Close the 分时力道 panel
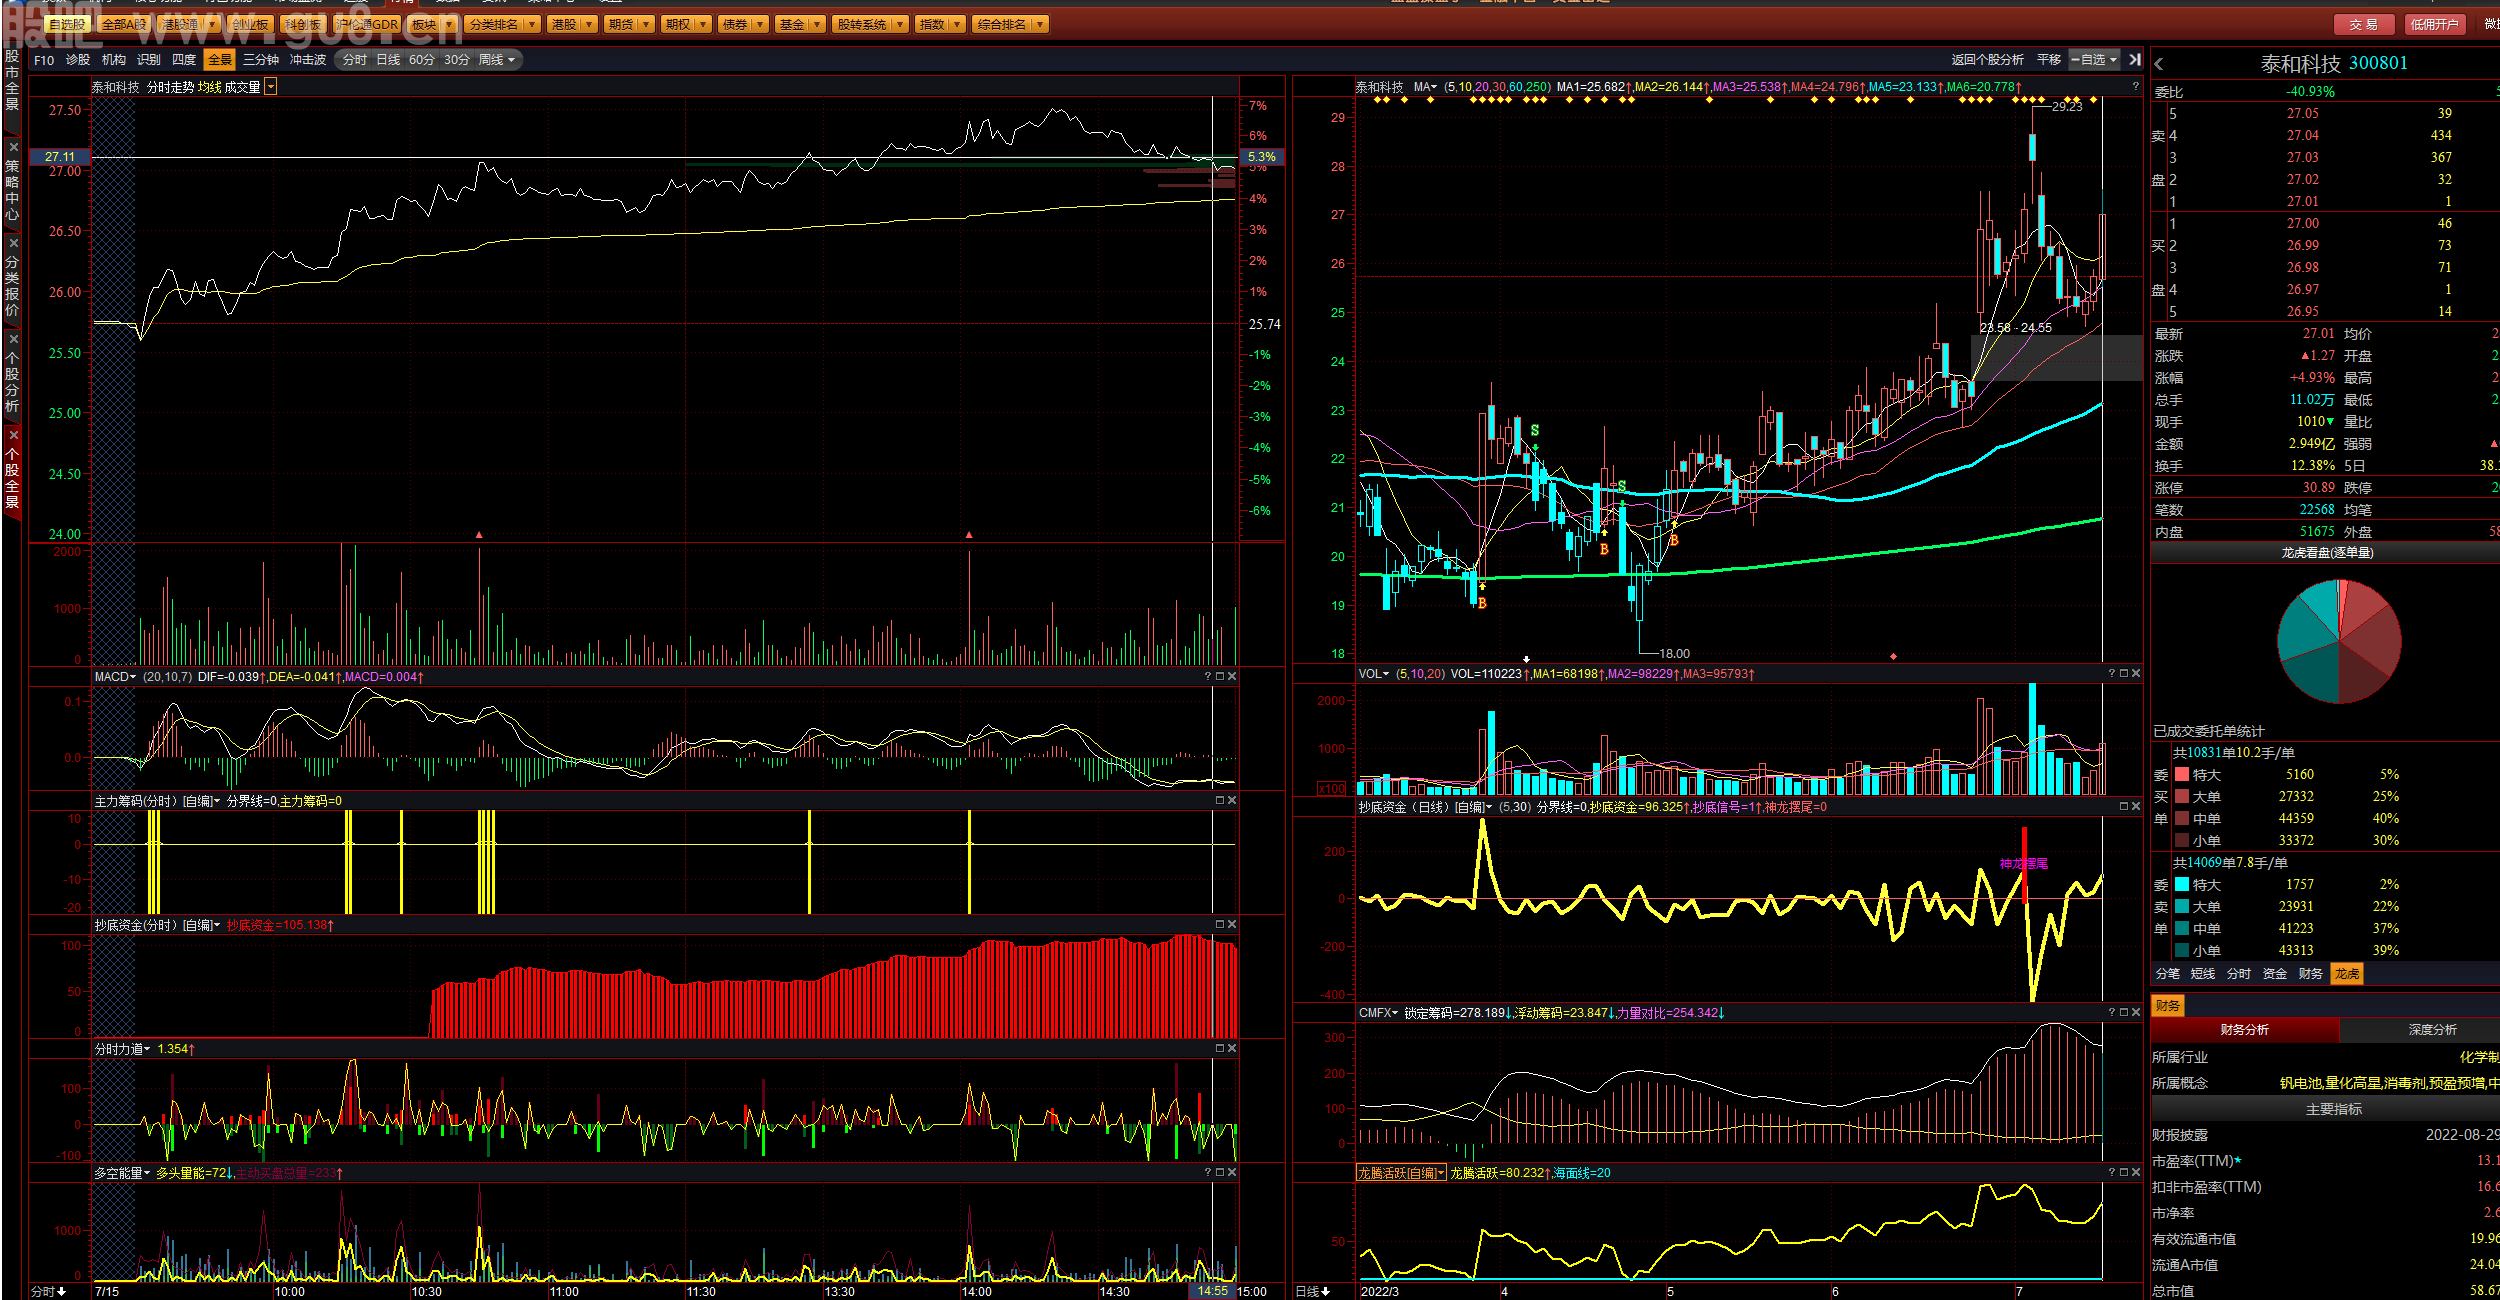Image resolution: width=2500 pixels, height=1300 pixels. pos(1232,1049)
